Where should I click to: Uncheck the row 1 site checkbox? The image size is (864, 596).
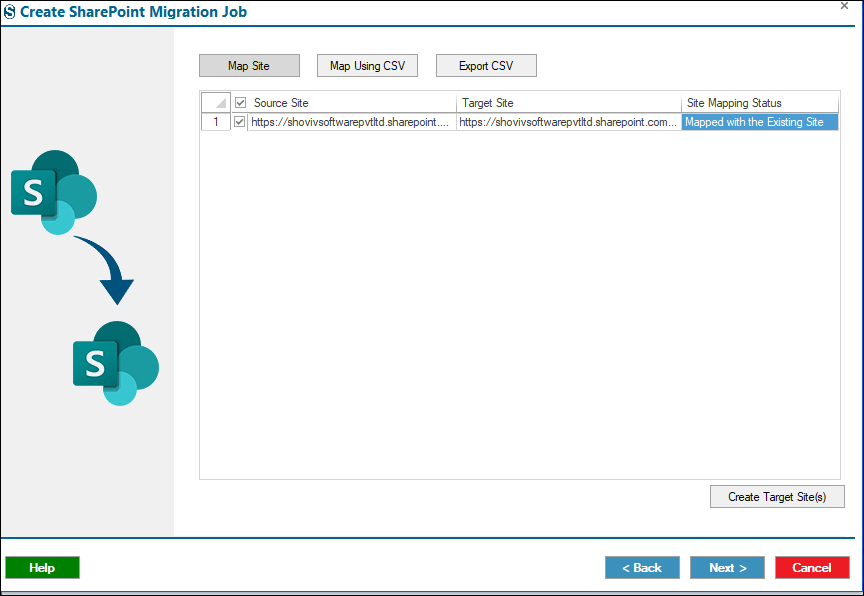pyautogui.click(x=239, y=122)
